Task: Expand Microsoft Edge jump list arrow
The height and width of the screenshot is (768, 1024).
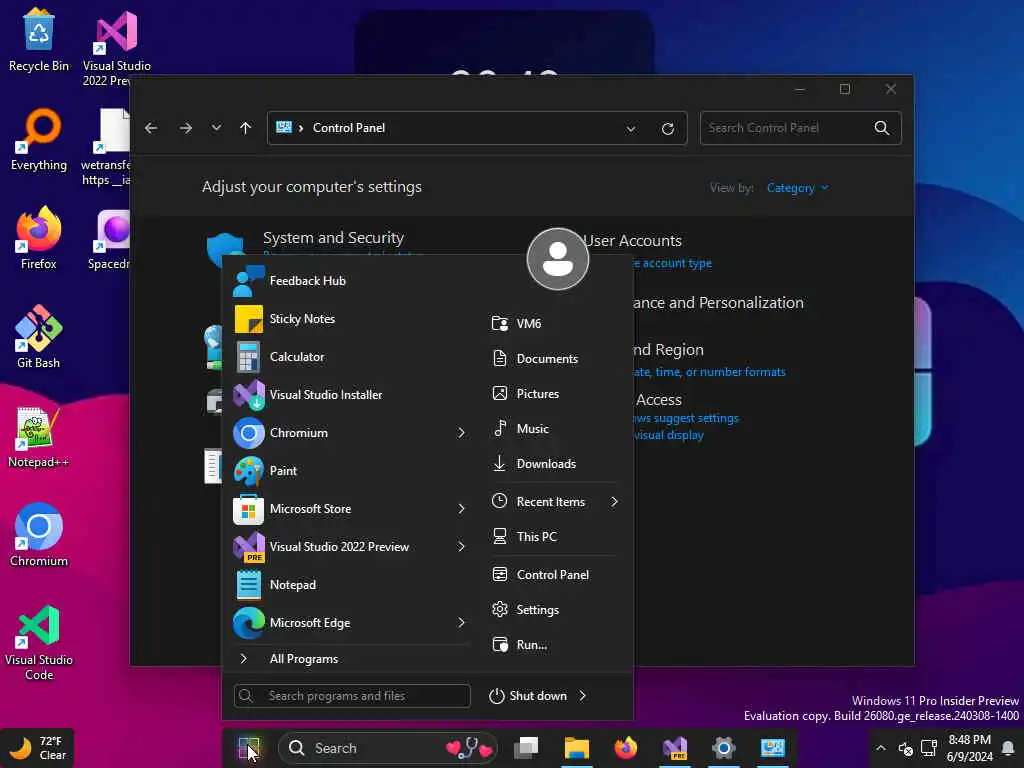Action: [x=461, y=622]
